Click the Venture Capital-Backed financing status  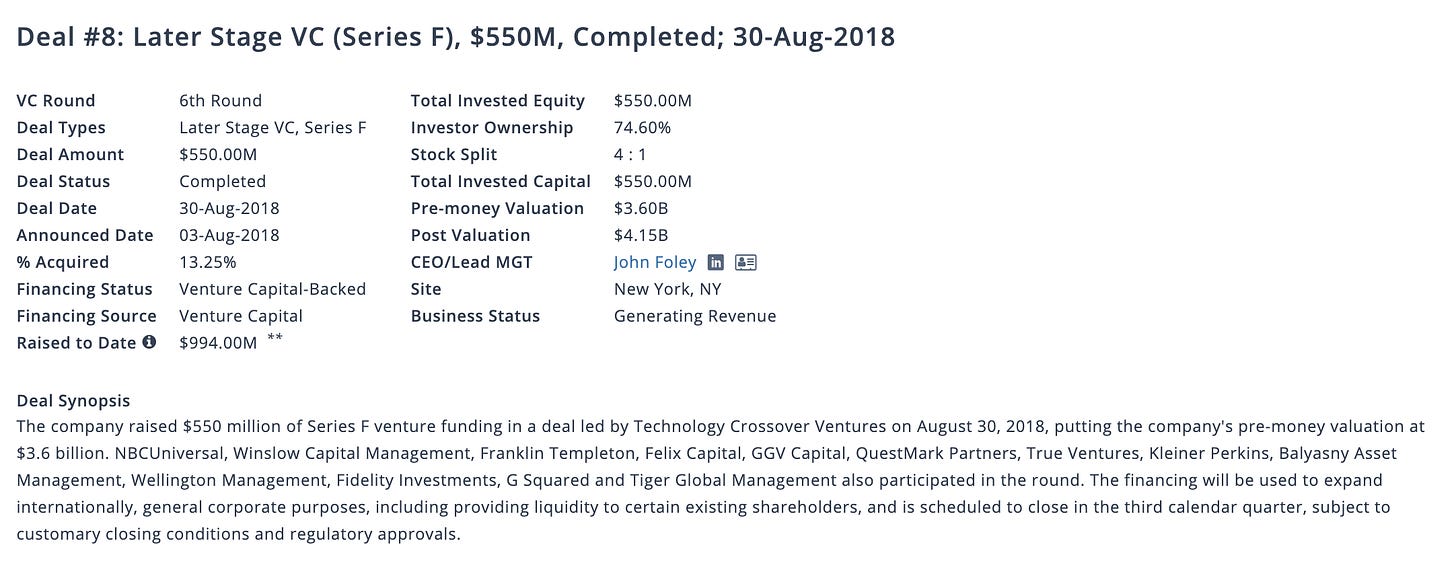(x=272, y=289)
